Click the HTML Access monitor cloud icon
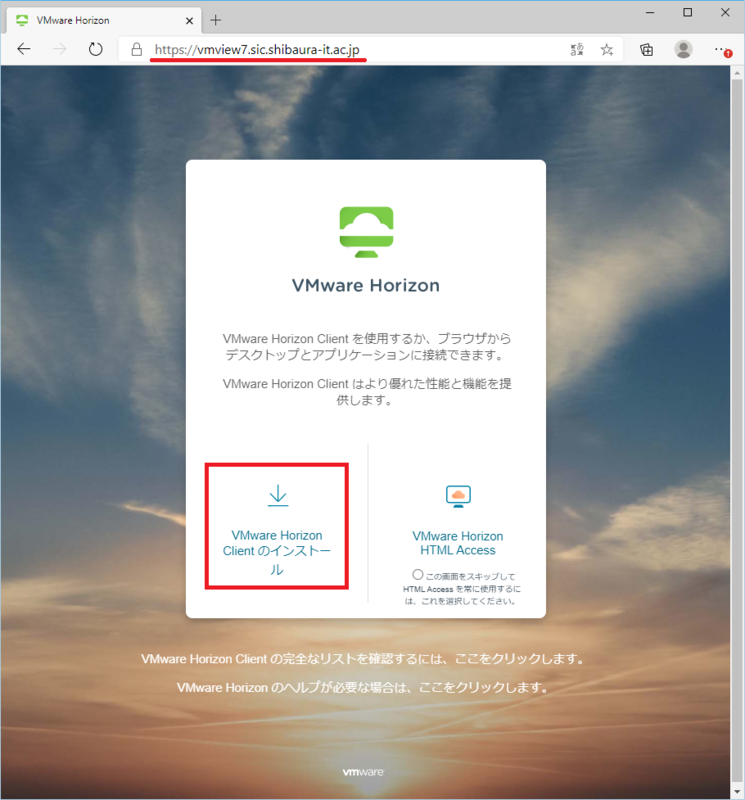 pos(458,496)
